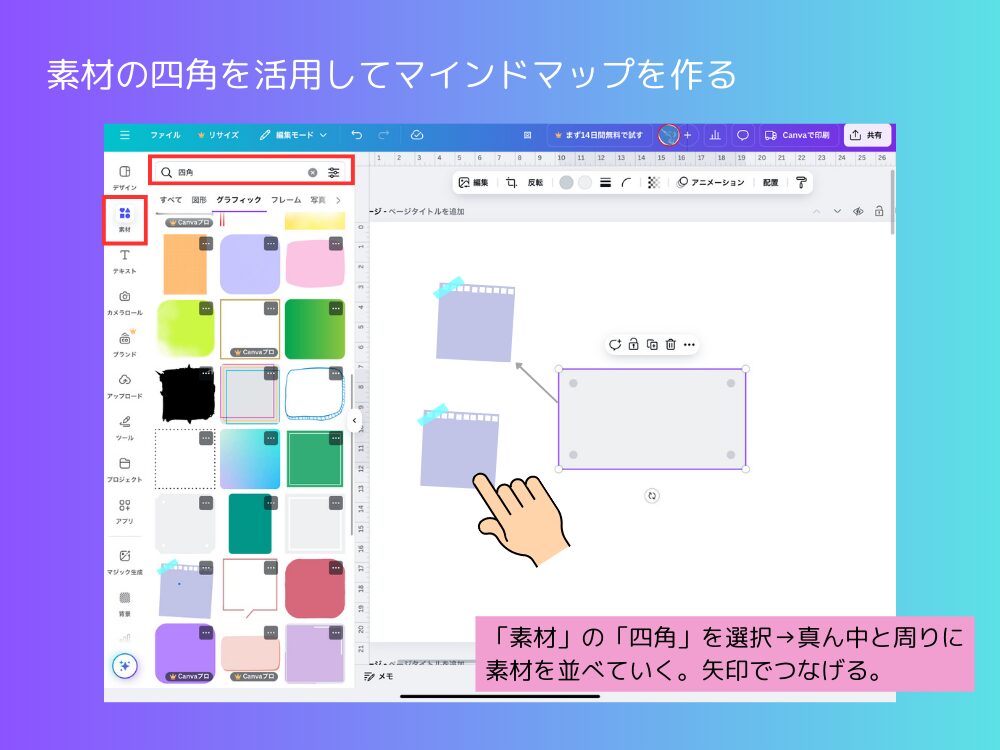Toggle the page lock icon

(x=879, y=211)
